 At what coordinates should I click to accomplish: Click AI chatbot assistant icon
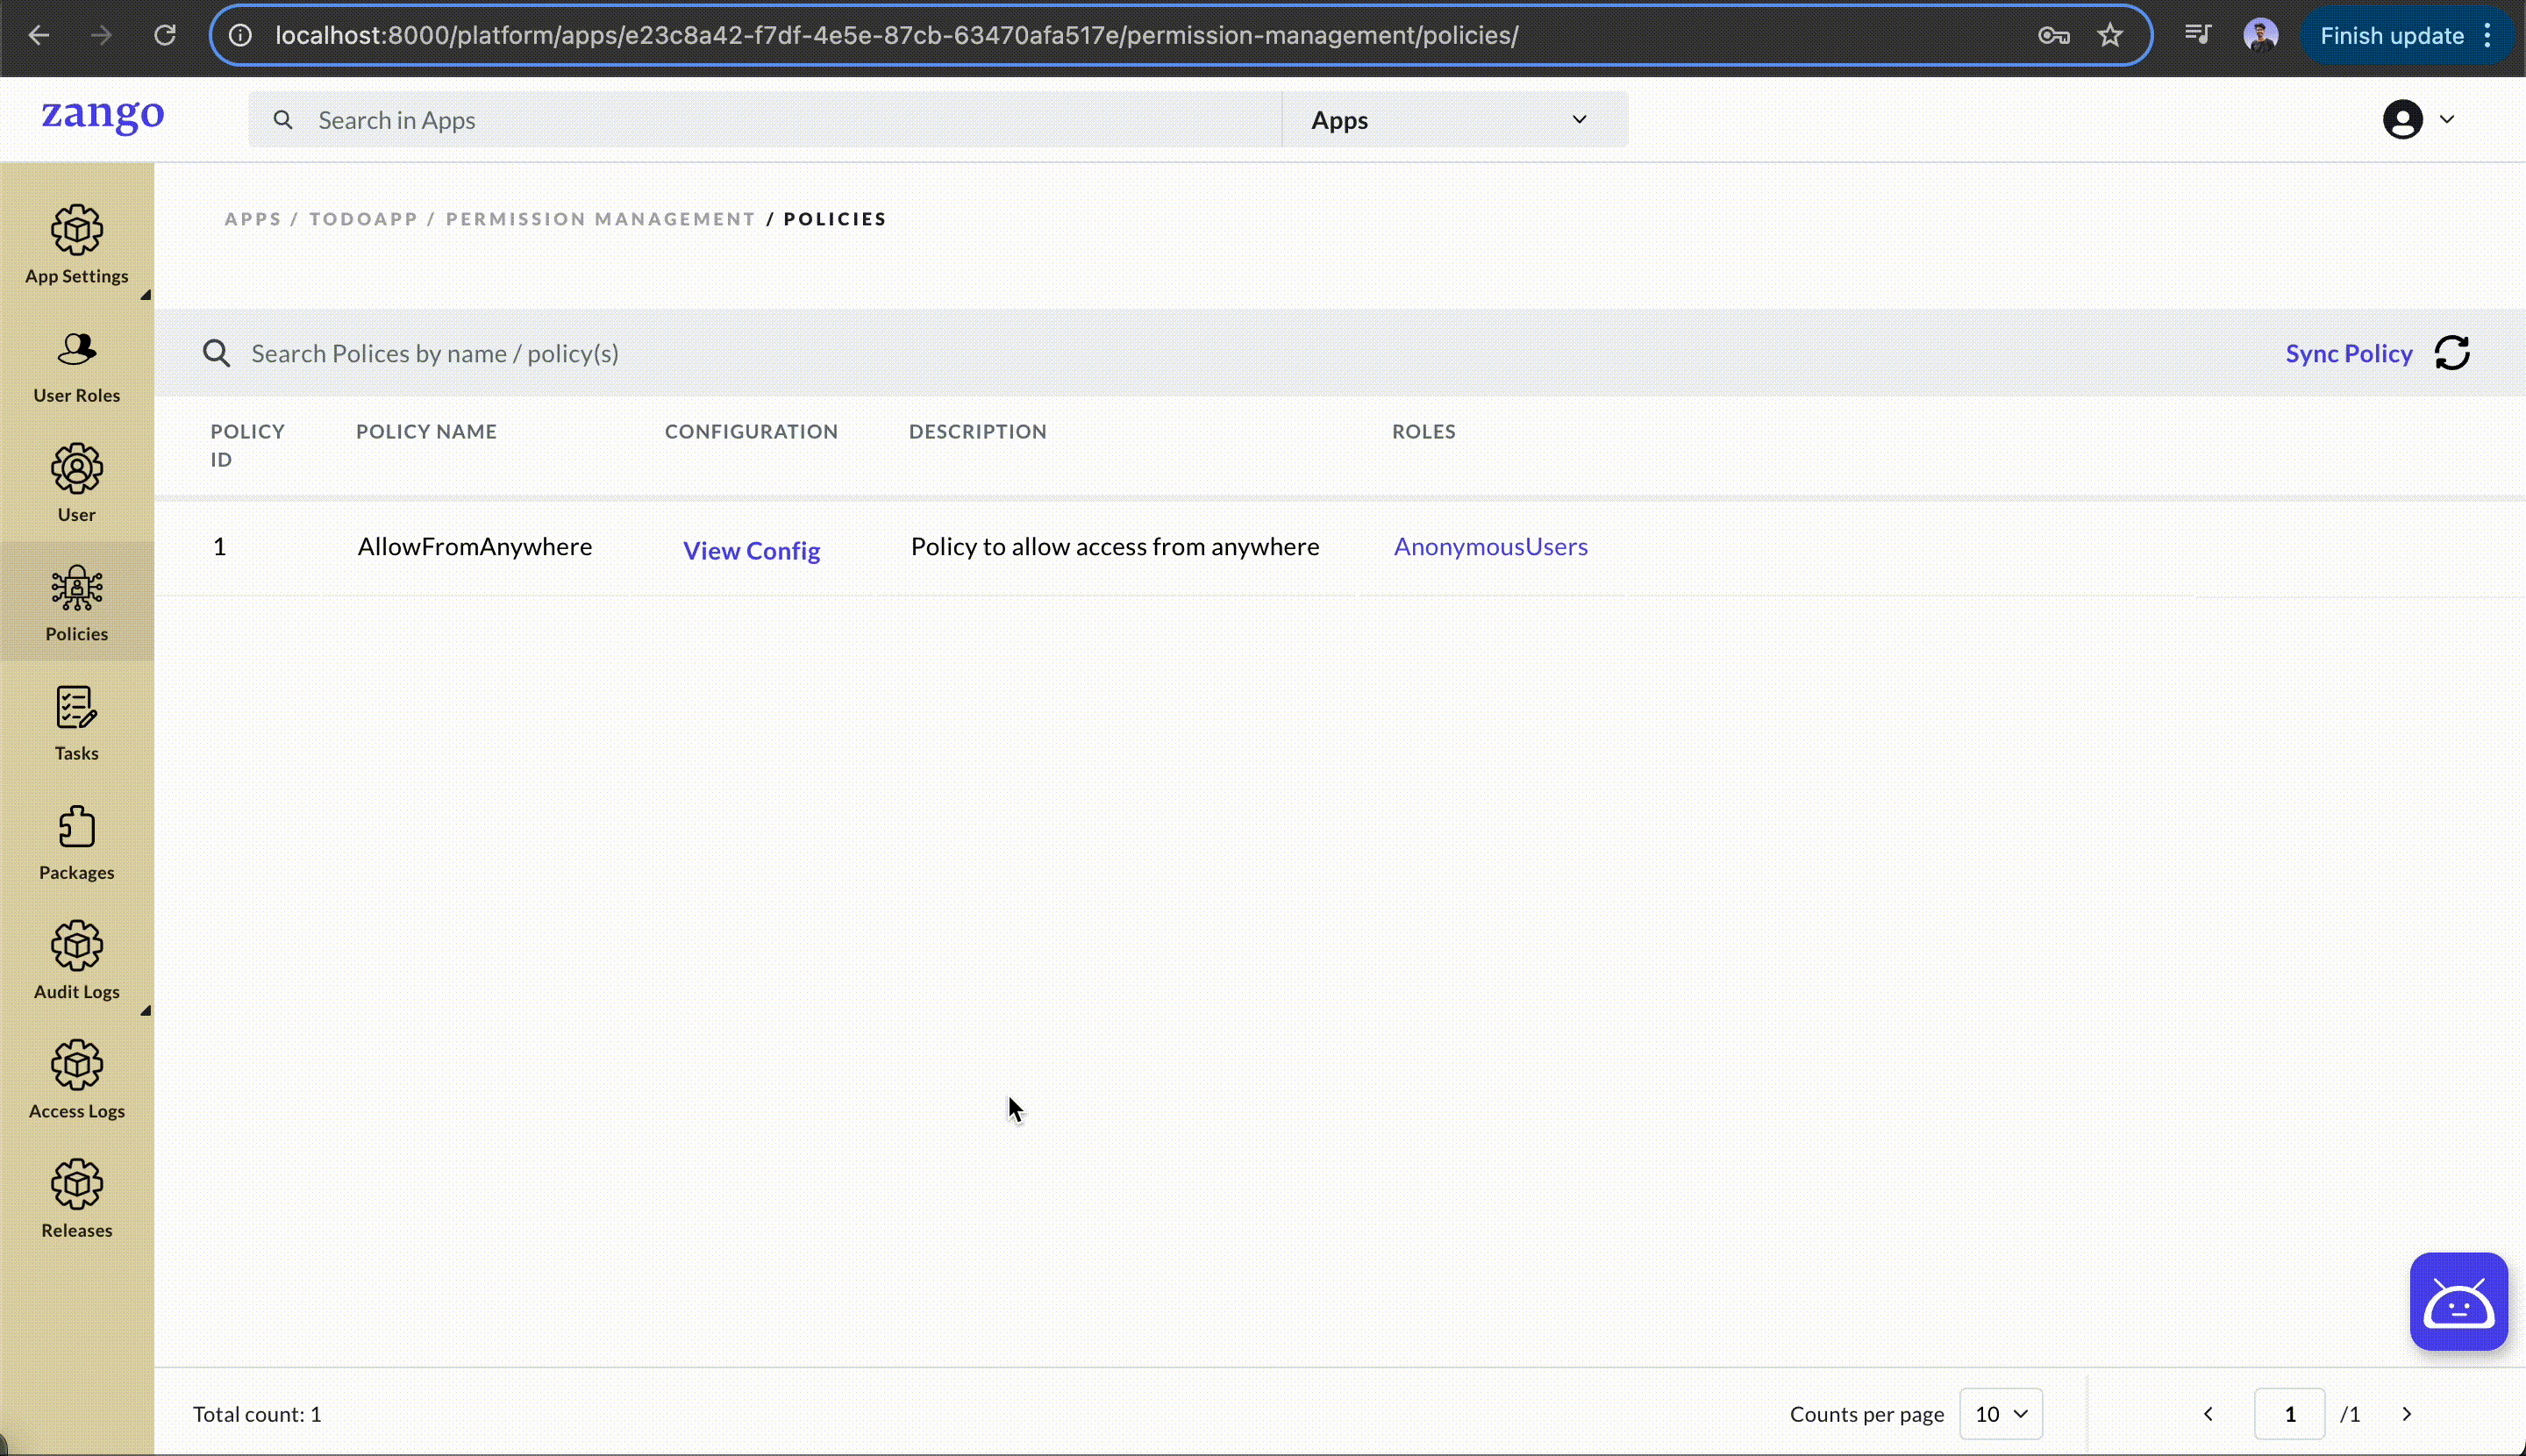click(2458, 1300)
